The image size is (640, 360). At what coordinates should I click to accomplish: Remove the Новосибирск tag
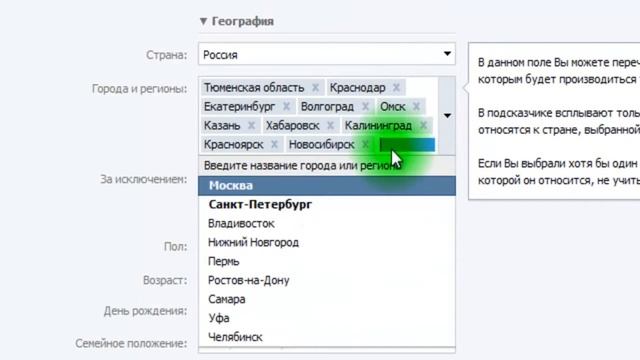[365, 144]
